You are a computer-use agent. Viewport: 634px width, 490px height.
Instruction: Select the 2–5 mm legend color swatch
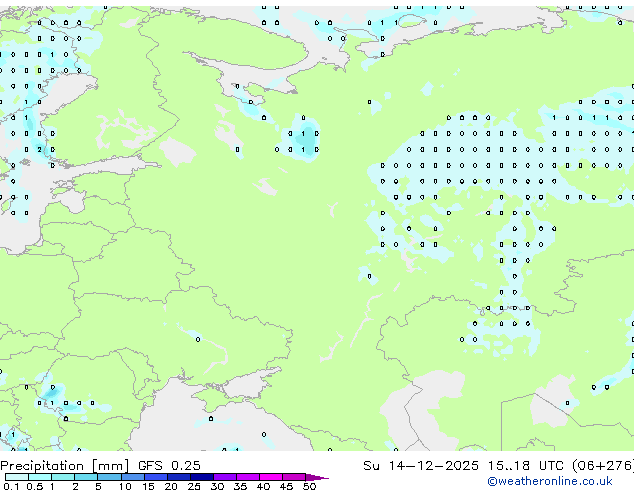point(86,477)
